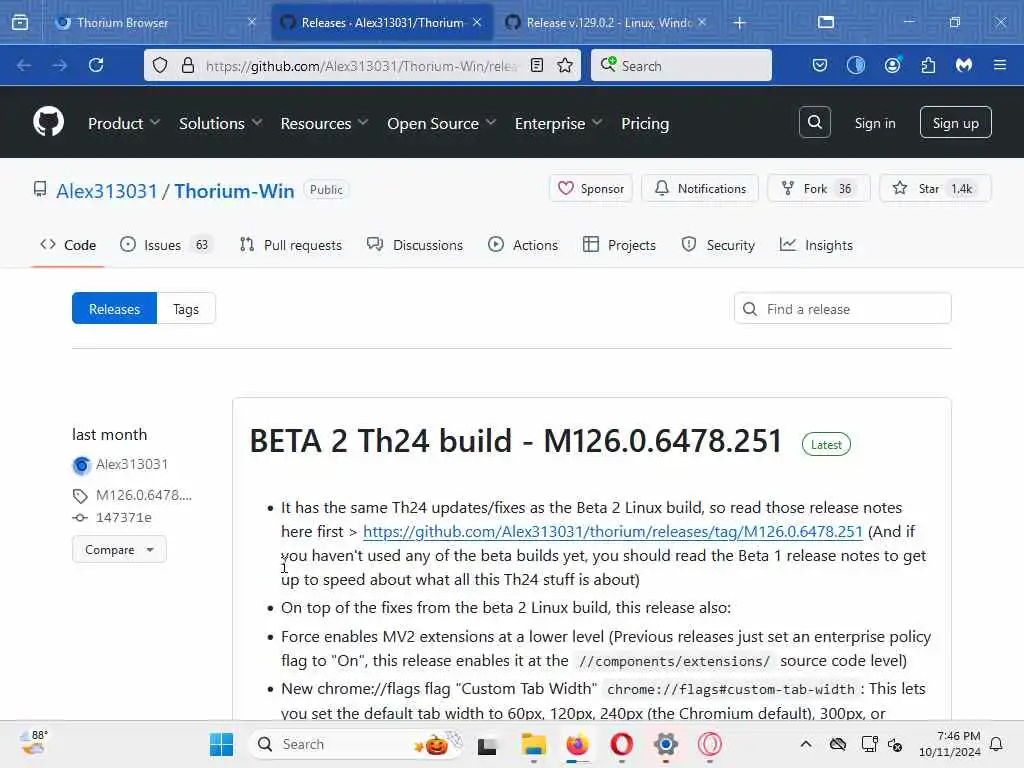The height and width of the screenshot is (768, 1024).
Task: Open the Pricing page
Action: pyautogui.click(x=645, y=123)
